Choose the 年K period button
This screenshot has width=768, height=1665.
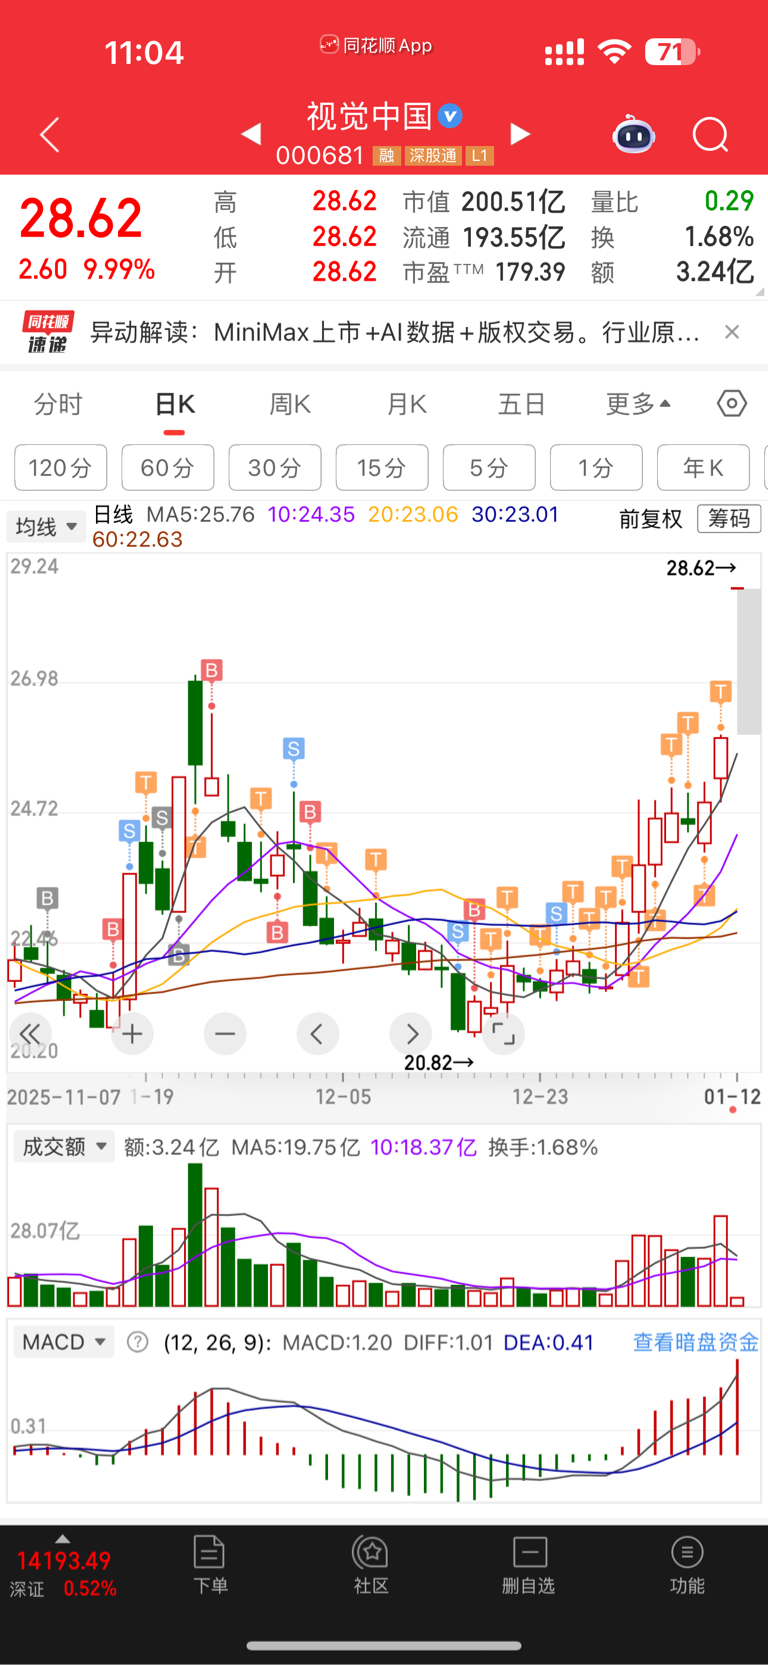703,468
